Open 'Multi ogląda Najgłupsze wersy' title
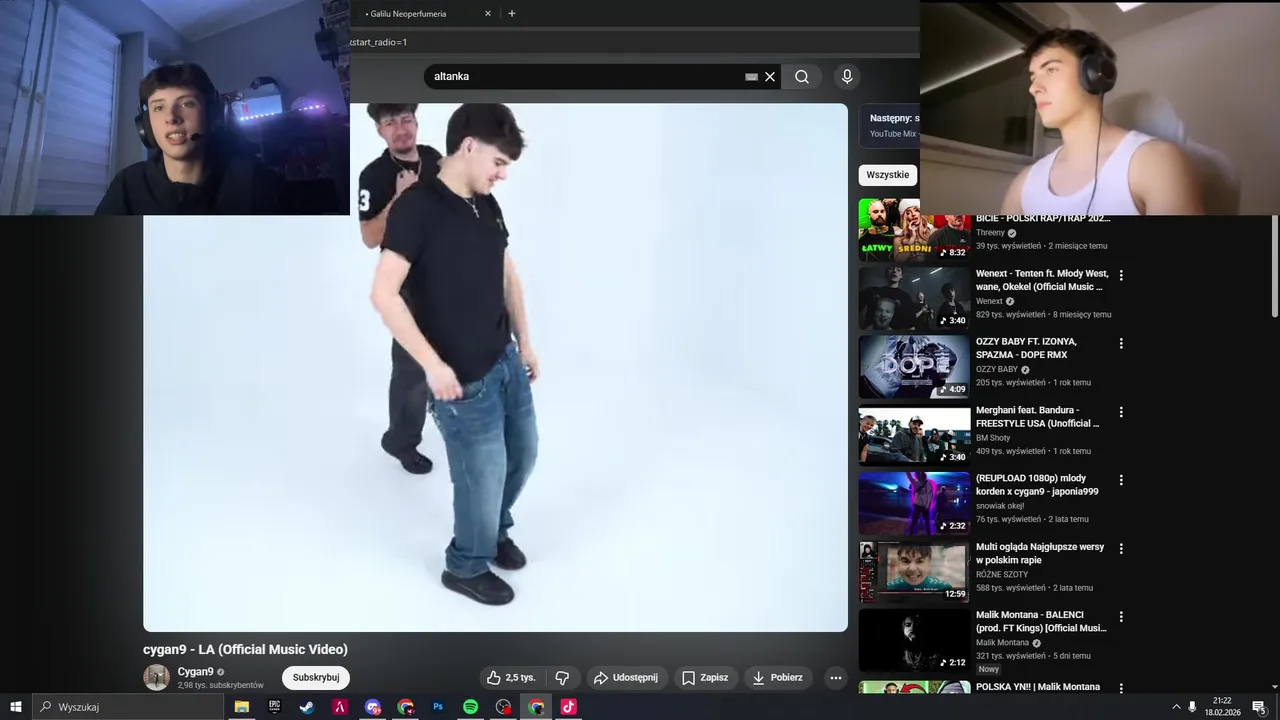1280x720 pixels. (1040, 553)
